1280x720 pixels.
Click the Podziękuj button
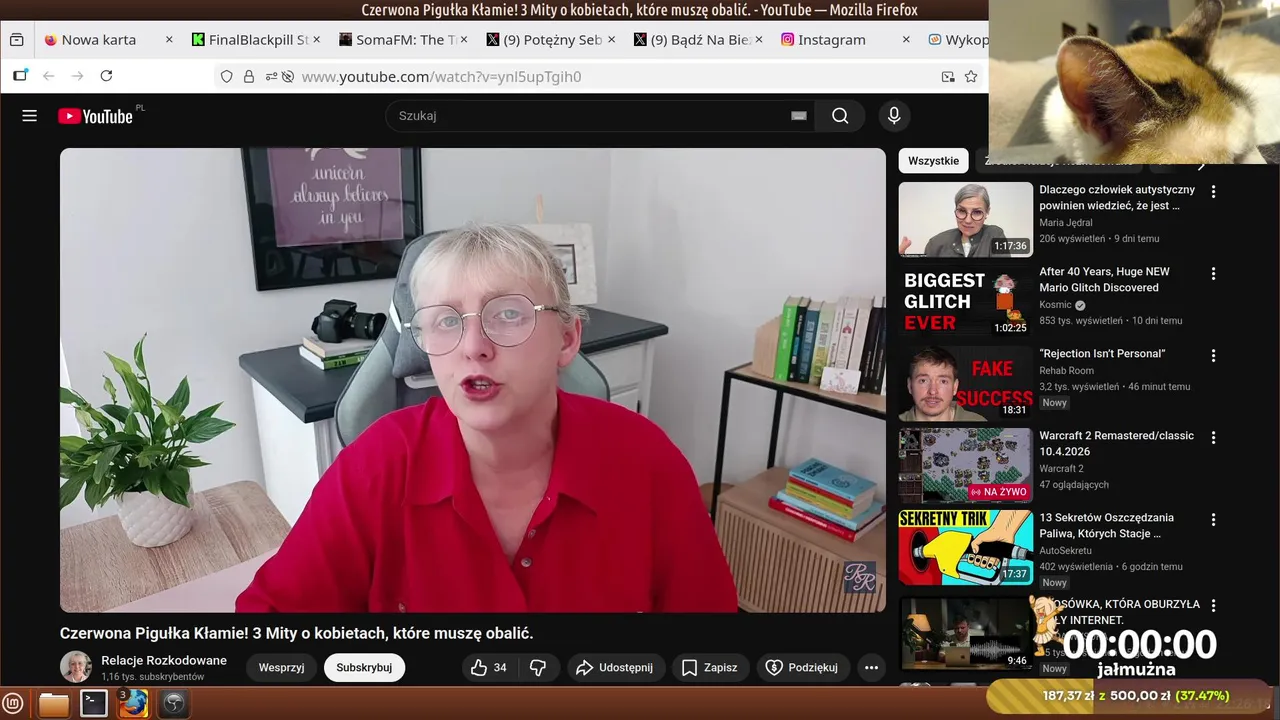point(802,667)
